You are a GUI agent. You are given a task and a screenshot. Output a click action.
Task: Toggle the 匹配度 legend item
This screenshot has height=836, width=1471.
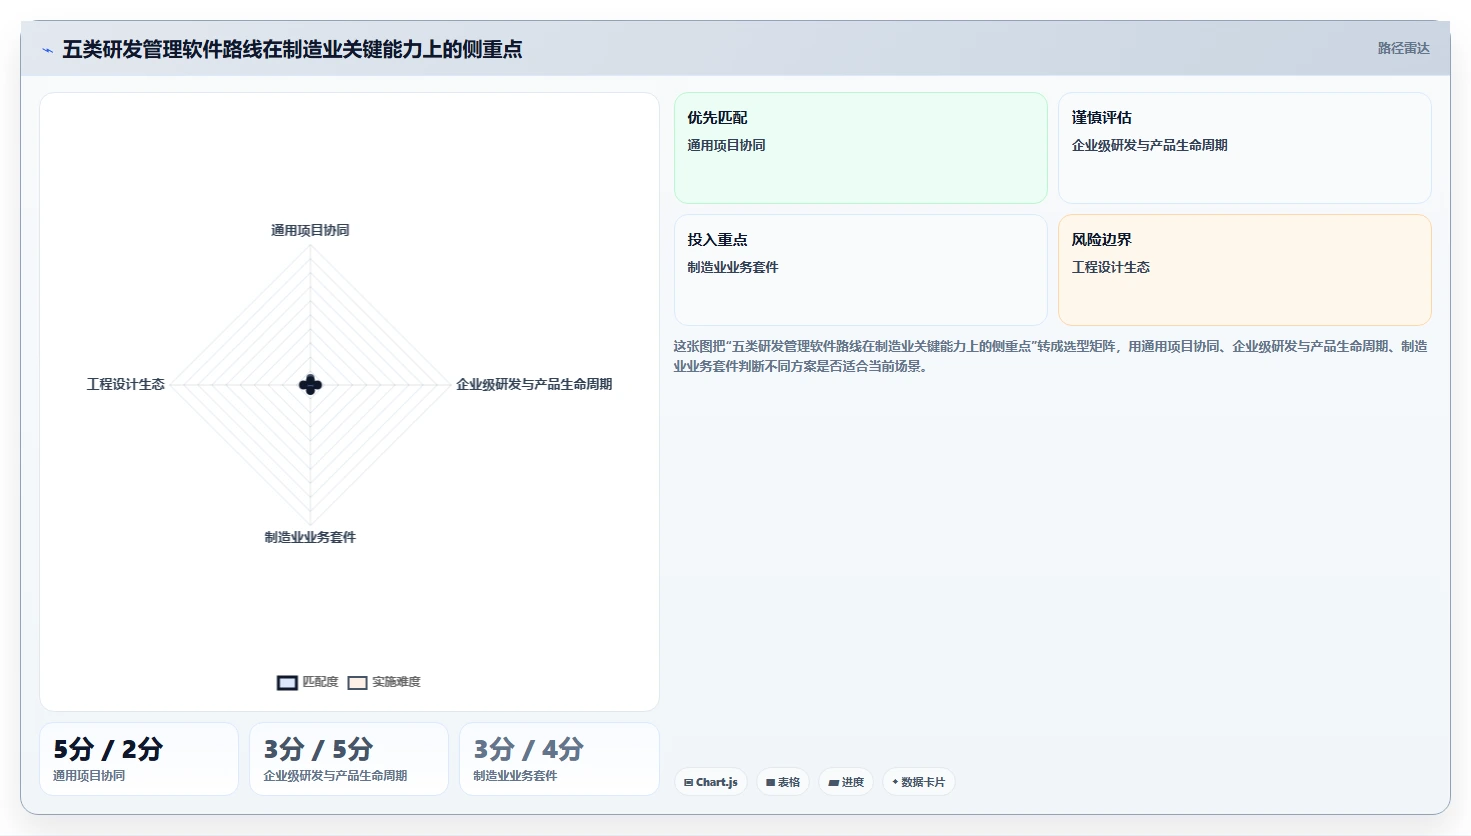tap(308, 682)
